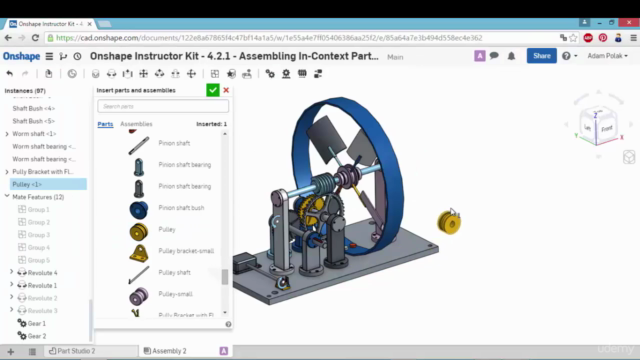
Task: Select the Pin slot mate tool
Action: click(x=175, y=74)
